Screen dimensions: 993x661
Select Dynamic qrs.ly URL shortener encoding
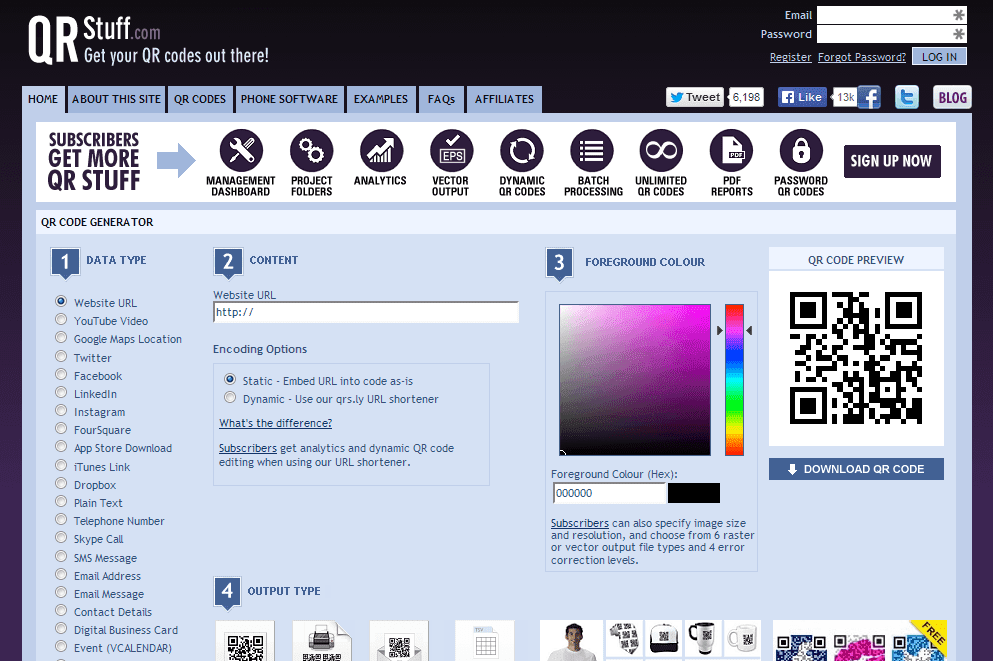coord(230,398)
